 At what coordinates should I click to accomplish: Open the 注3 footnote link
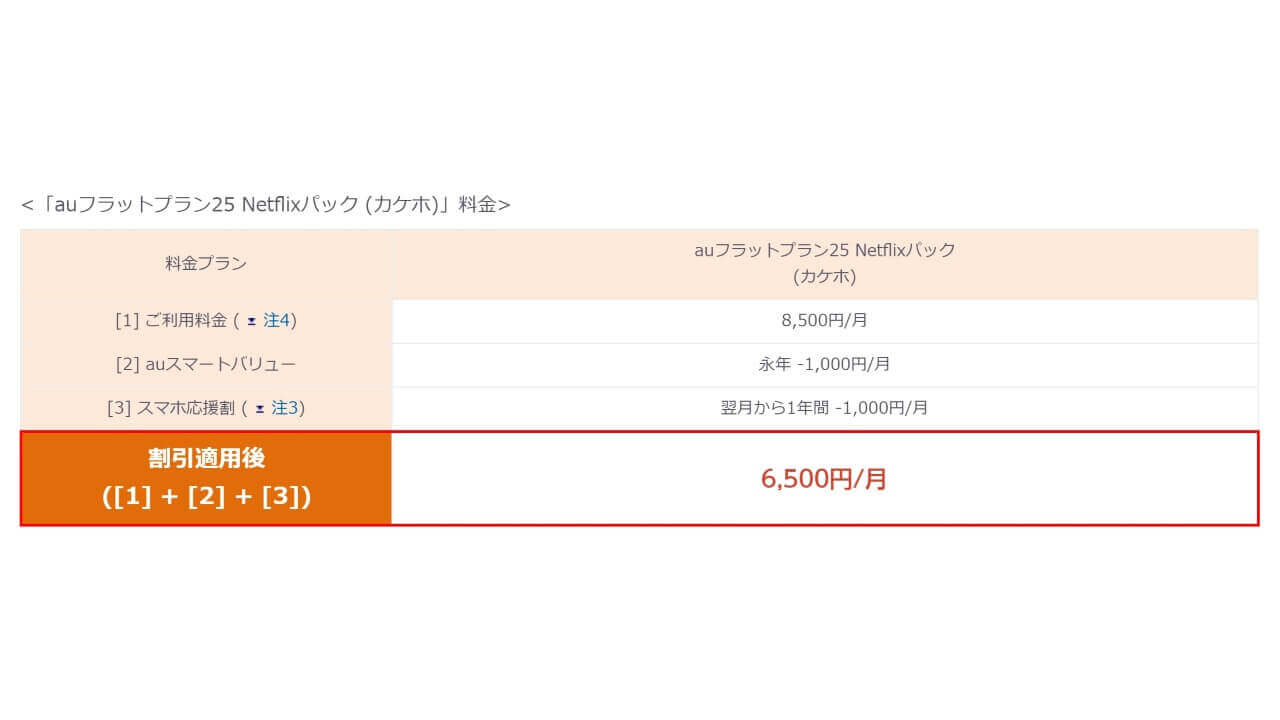coord(285,408)
